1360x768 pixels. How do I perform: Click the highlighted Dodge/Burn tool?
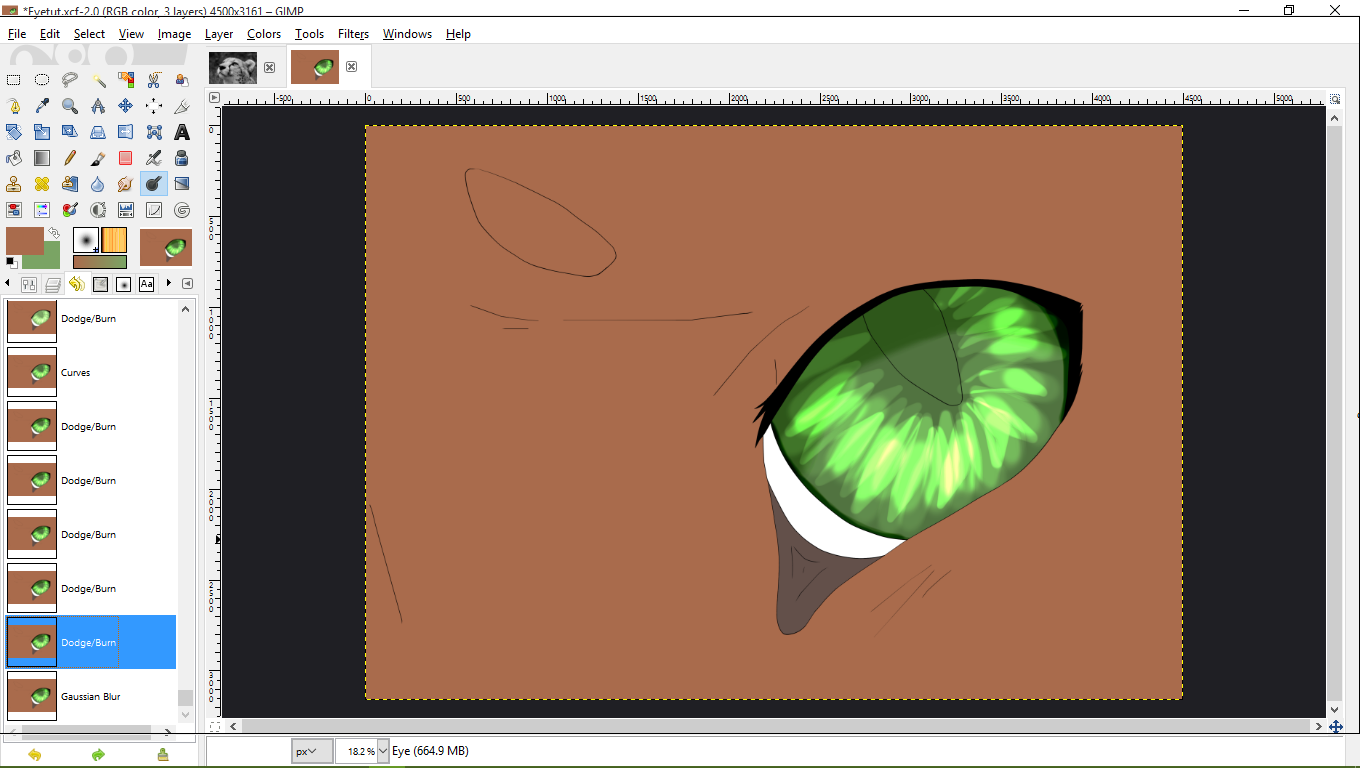coord(154,184)
